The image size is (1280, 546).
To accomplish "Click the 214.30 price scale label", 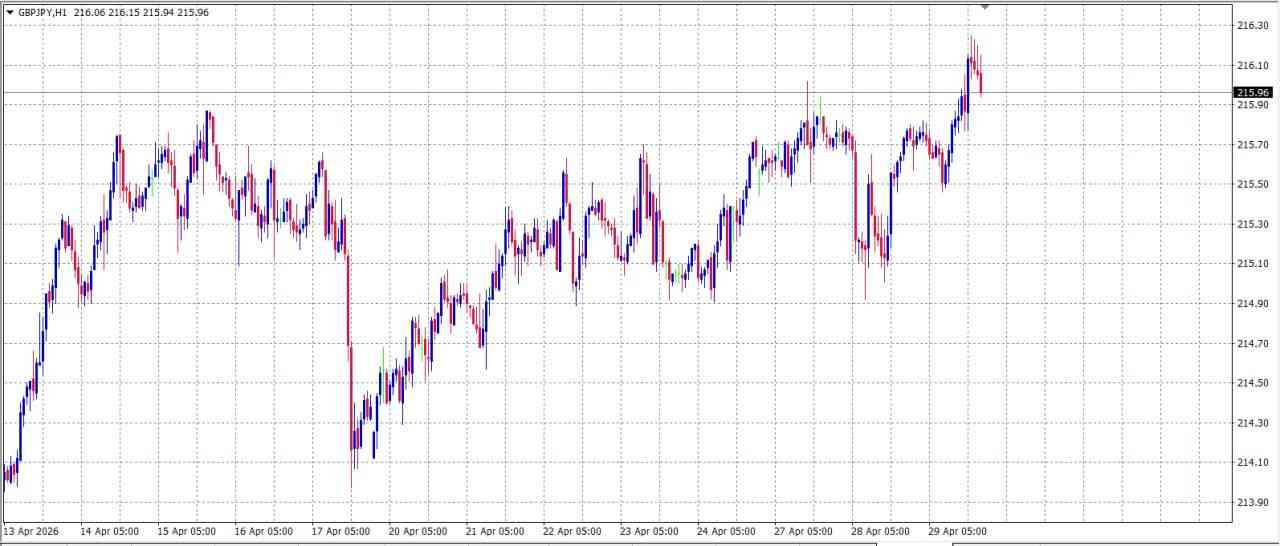I will (x=1253, y=423).
